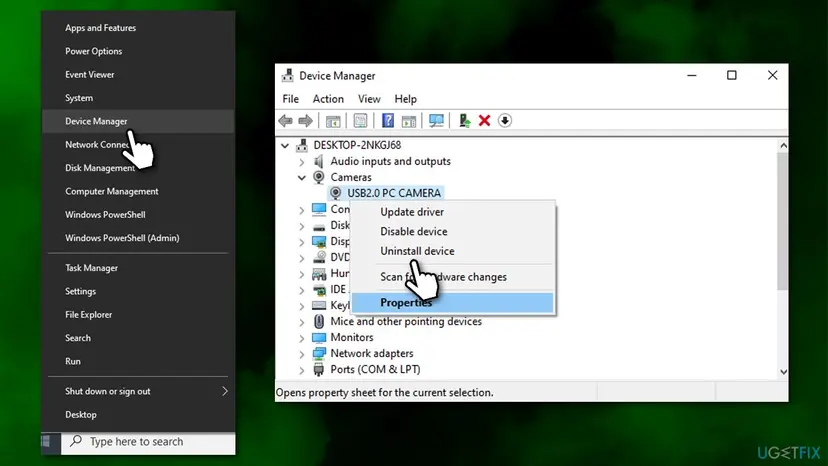Click the Forward arrow in Device Manager toolbar

305,120
